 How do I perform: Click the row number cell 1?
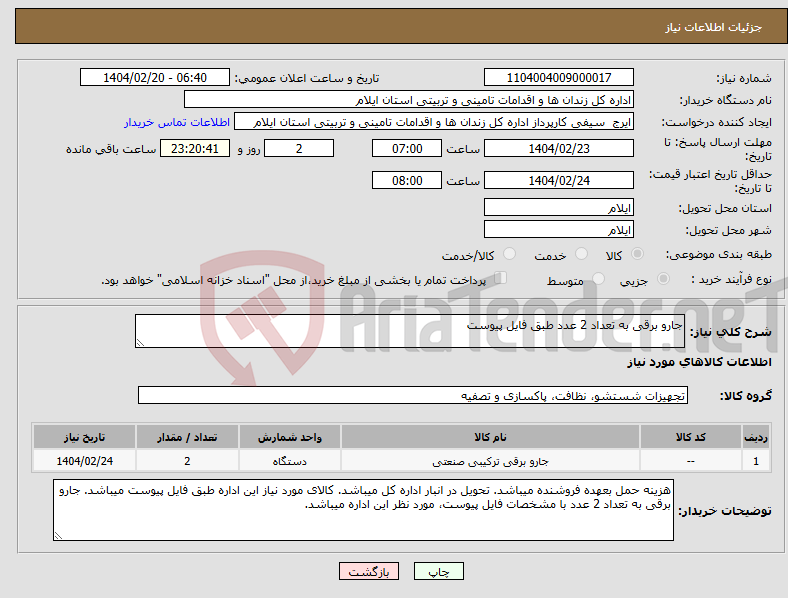pyautogui.click(x=756, y=461)
